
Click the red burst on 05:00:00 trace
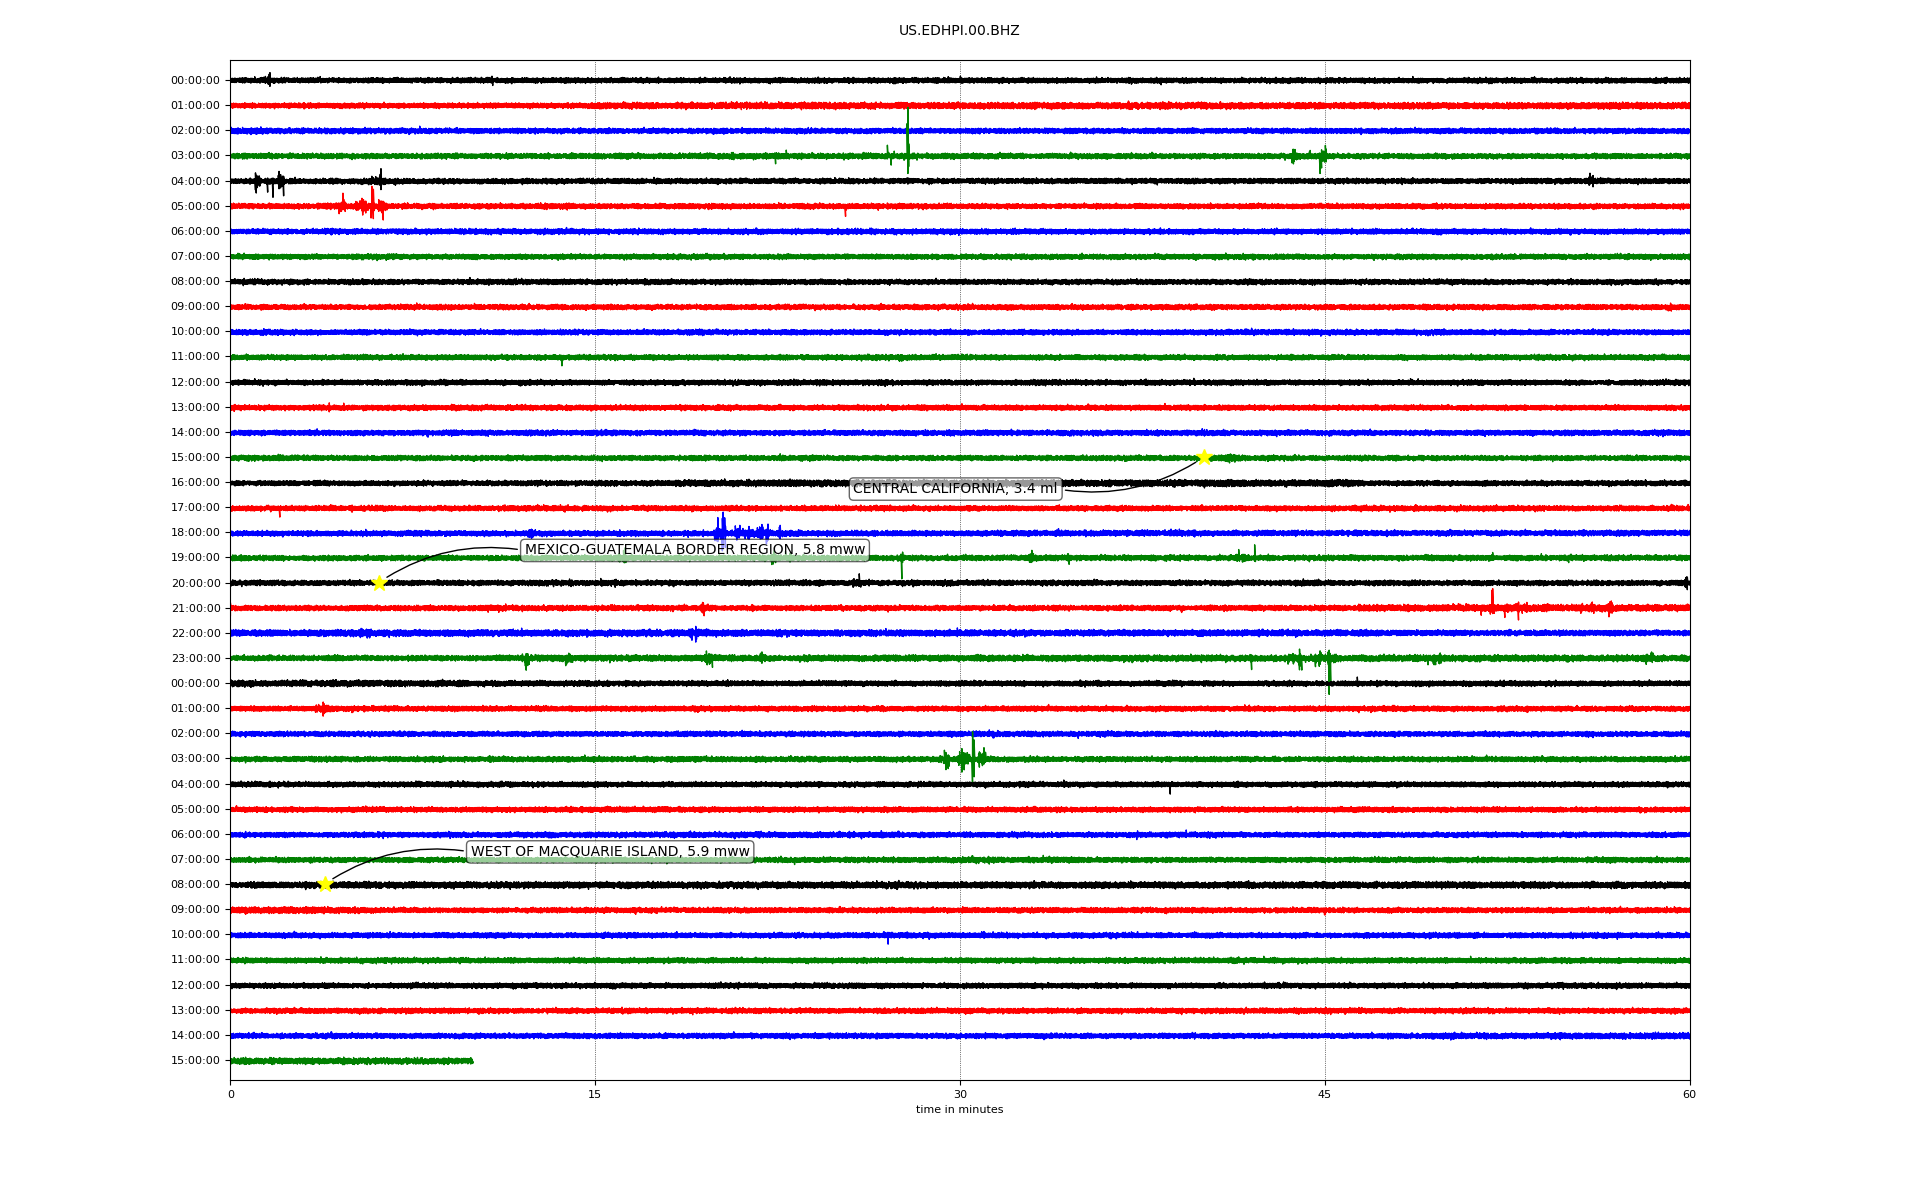coord(371,205)
